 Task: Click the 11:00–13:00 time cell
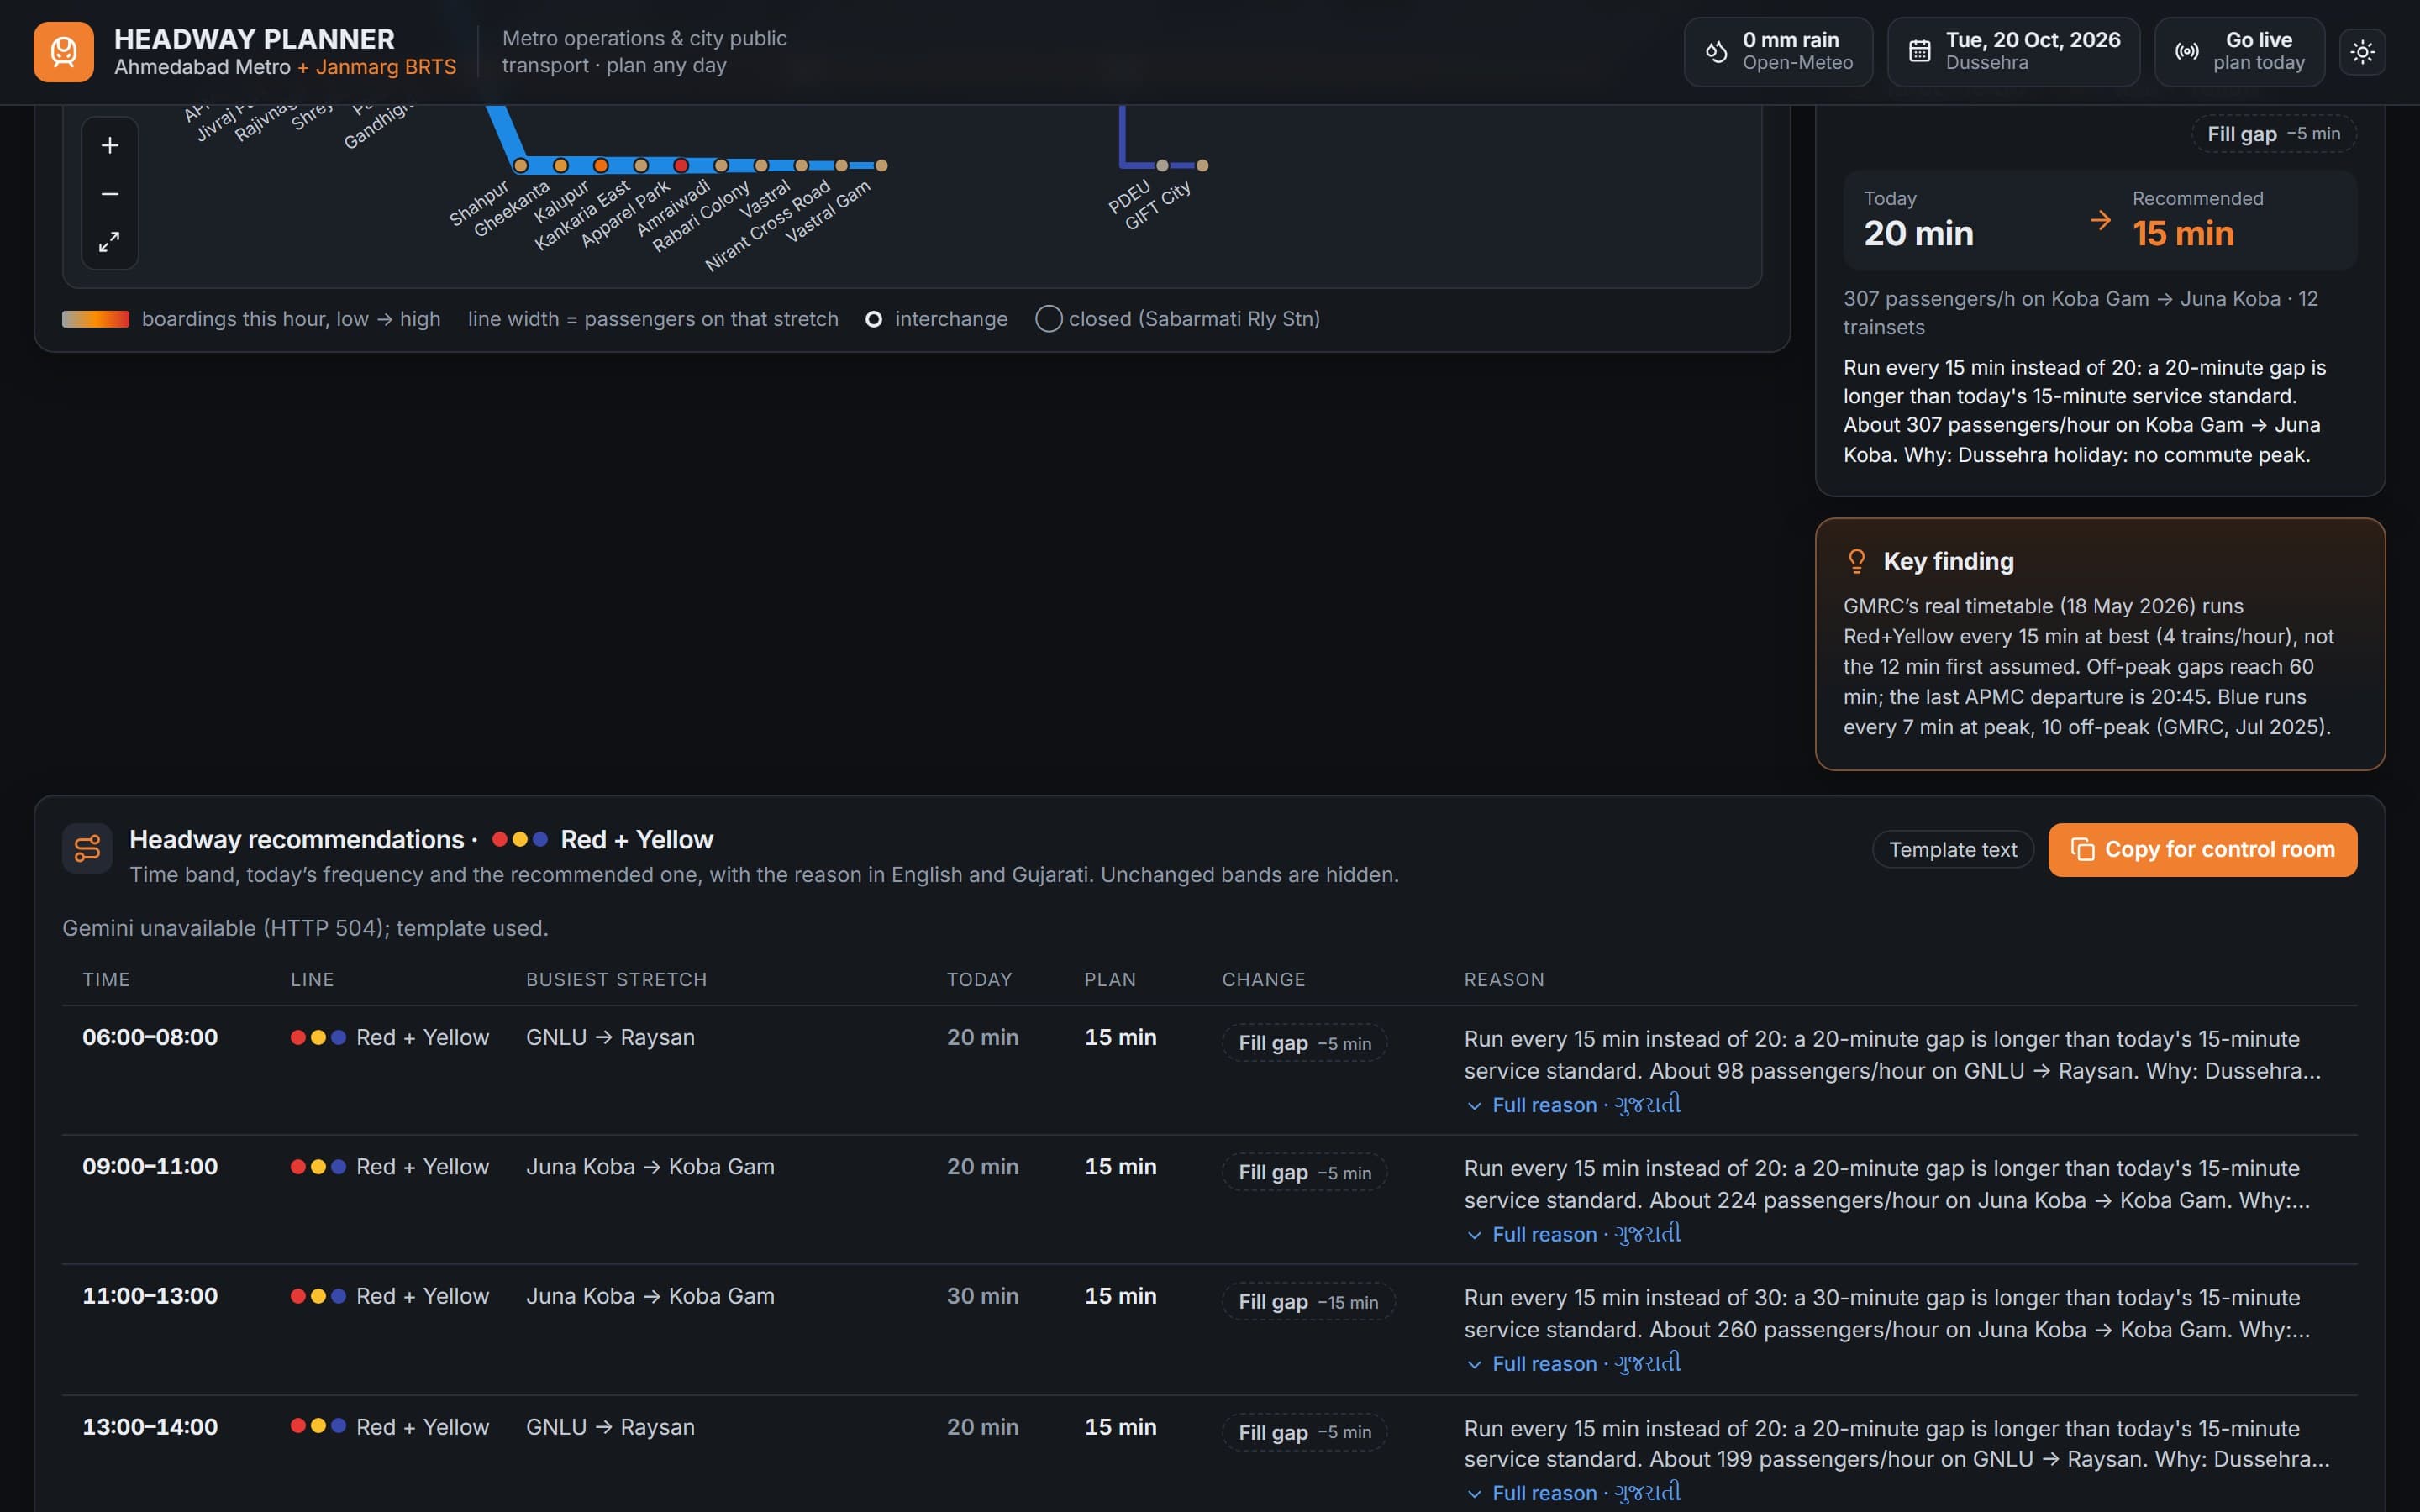click(x=150, y=1296)
